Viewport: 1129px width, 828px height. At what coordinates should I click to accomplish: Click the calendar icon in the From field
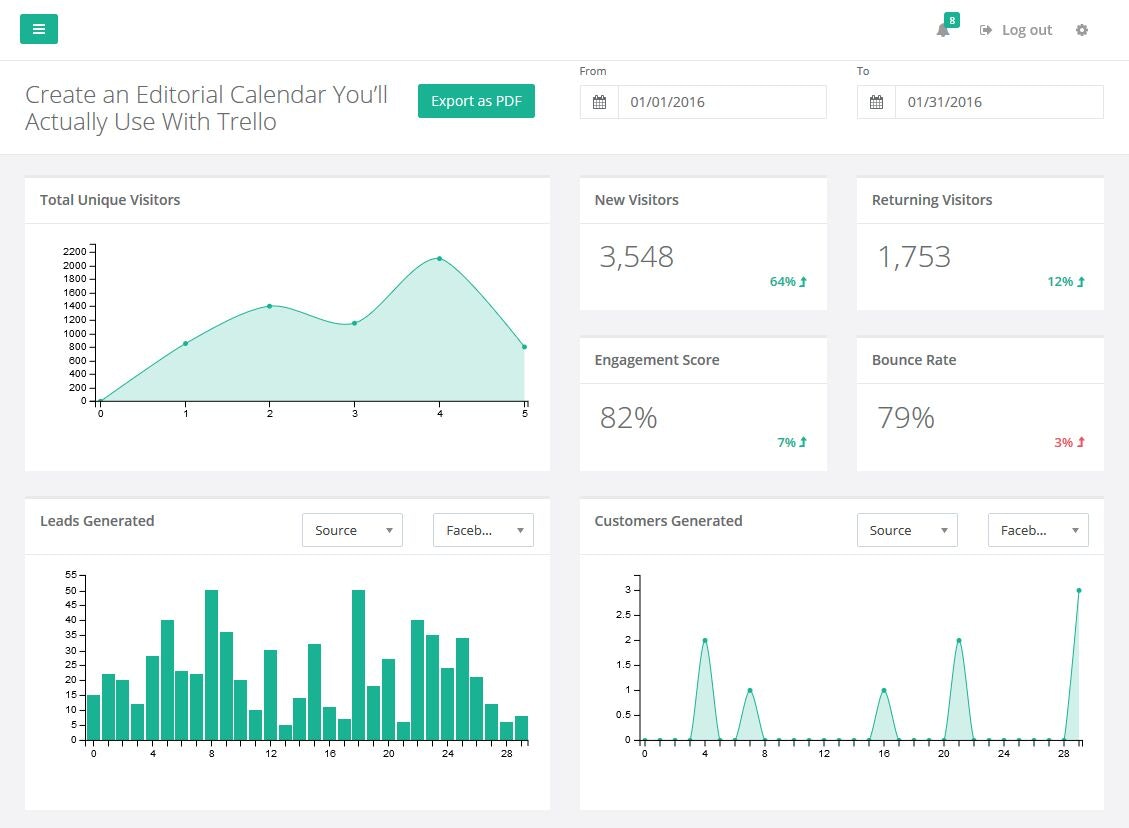(x=598, y=101)
